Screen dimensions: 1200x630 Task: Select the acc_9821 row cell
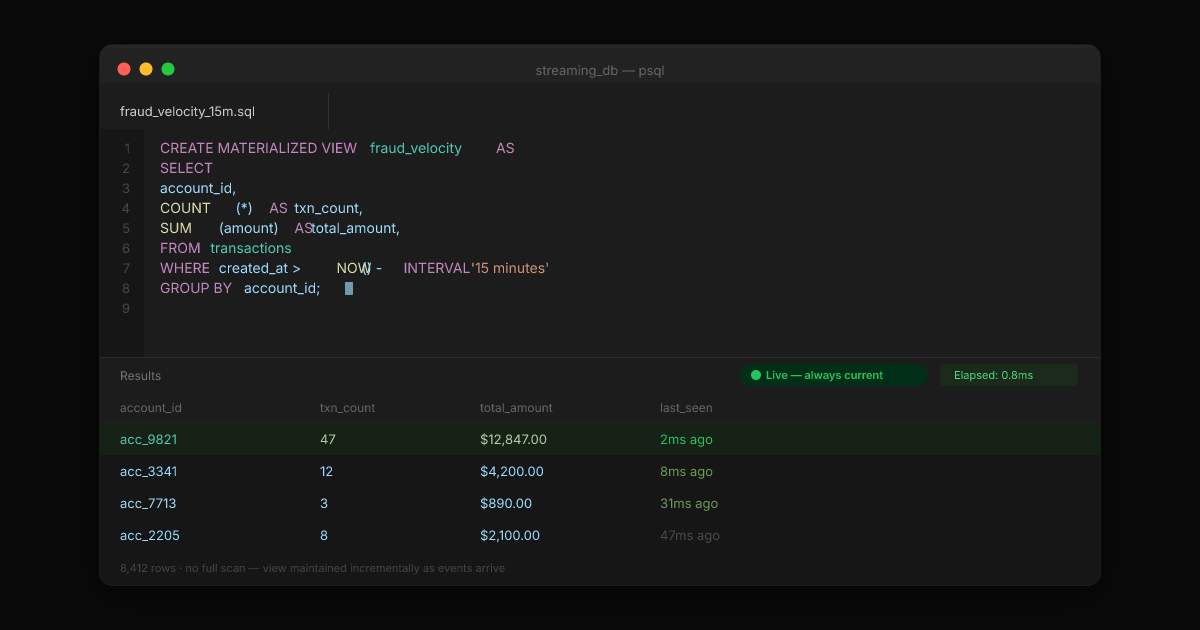pos(148,439)
